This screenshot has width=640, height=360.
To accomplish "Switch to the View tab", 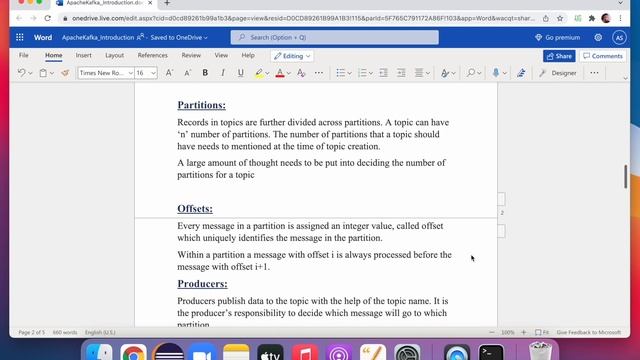I will 221,55.
